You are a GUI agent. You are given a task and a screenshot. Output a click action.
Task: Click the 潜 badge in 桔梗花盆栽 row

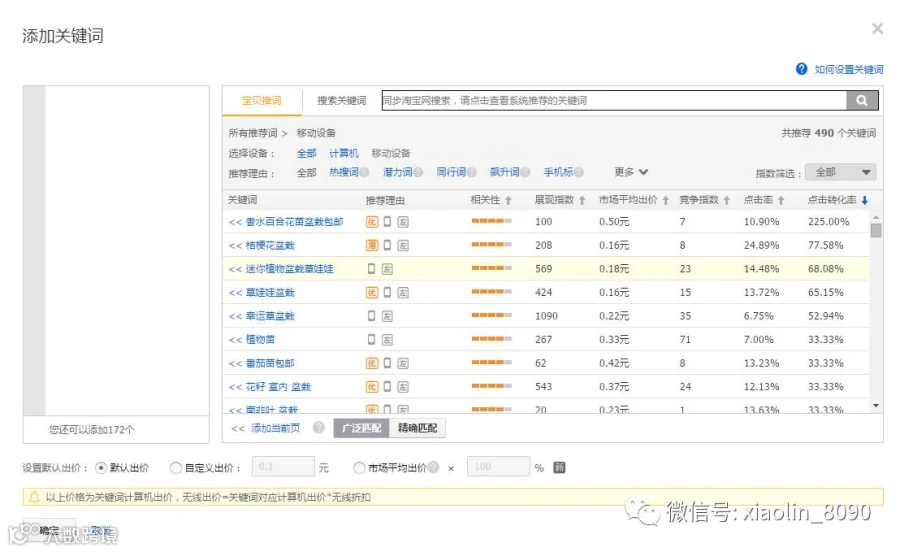pos(372,245)
